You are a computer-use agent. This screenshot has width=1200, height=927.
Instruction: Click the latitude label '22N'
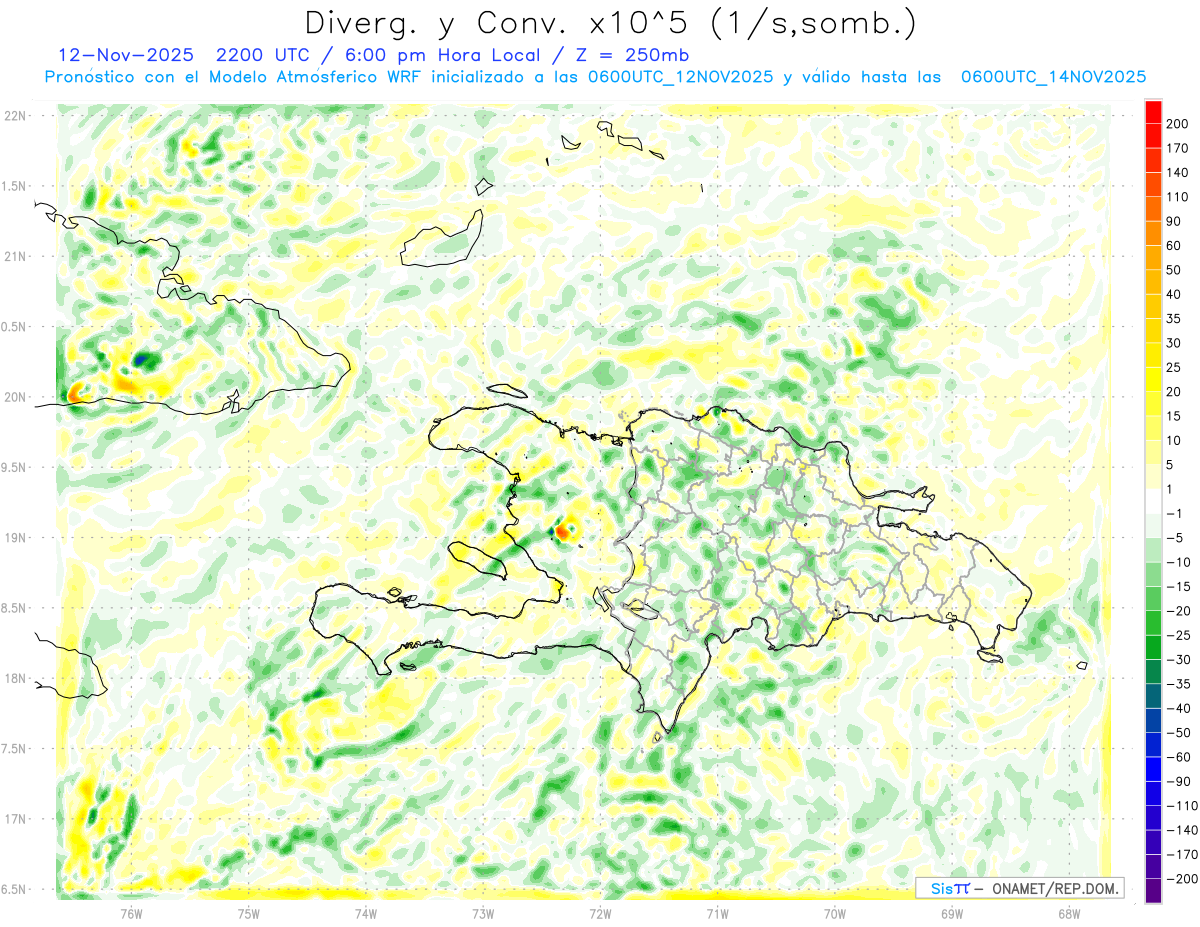pos(14,115)
